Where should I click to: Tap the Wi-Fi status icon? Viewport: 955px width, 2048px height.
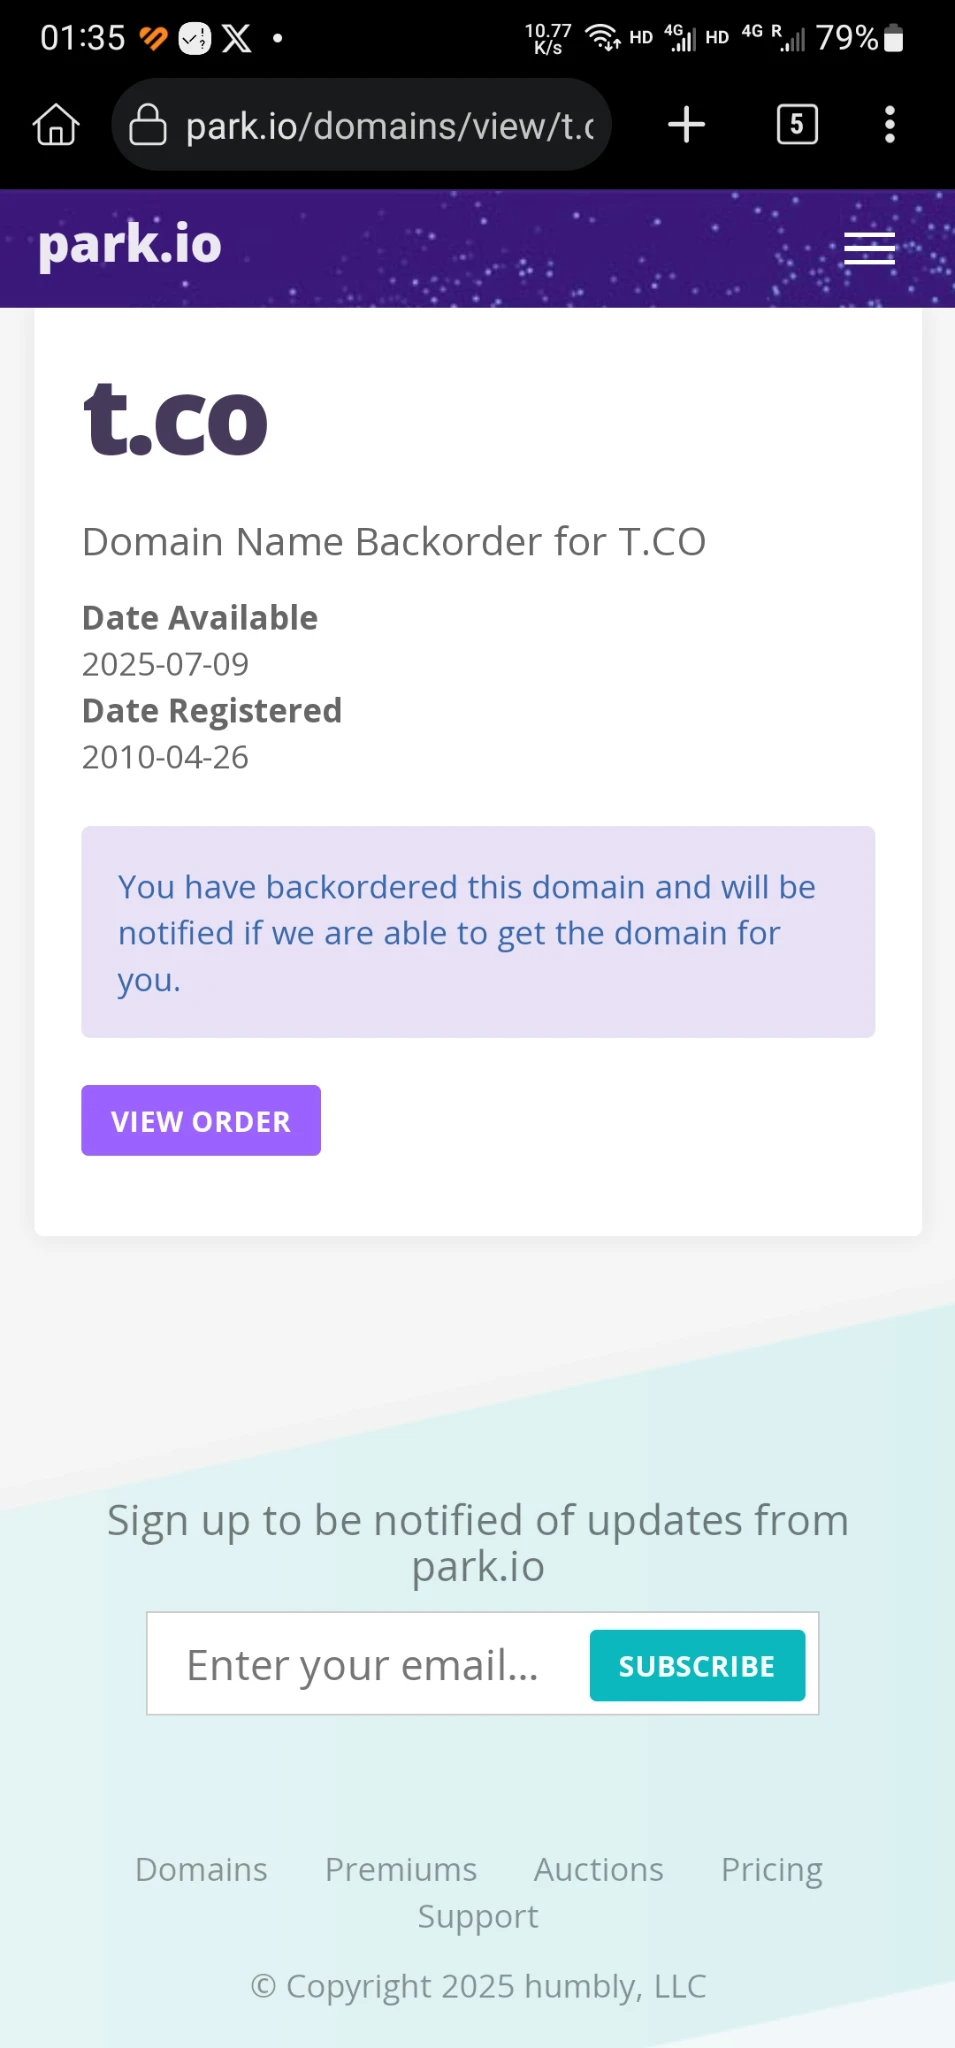point(602,38)
